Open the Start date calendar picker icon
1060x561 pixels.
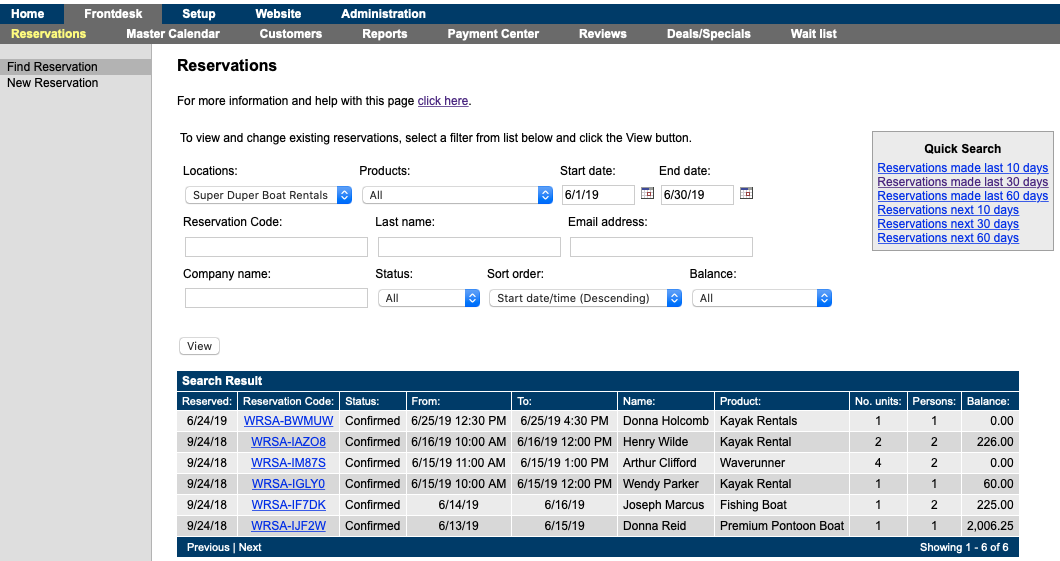tap(647, 194)
